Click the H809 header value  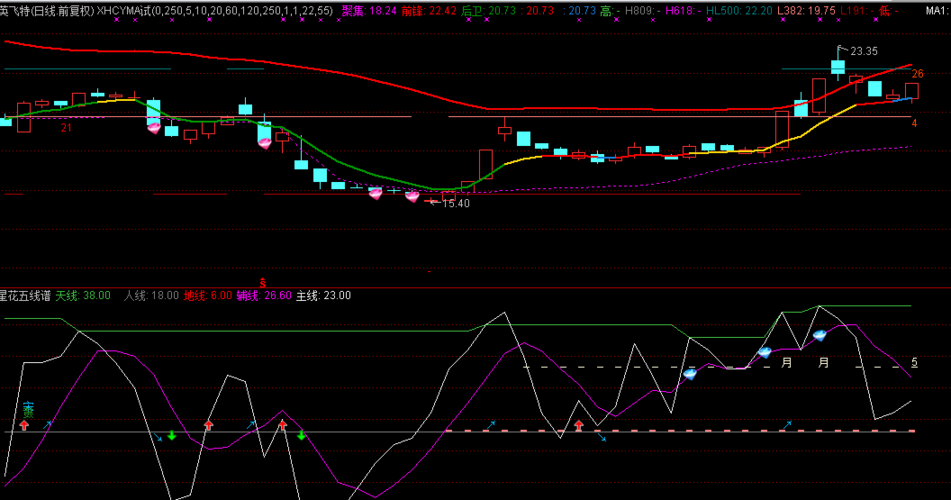coord(642,11)
